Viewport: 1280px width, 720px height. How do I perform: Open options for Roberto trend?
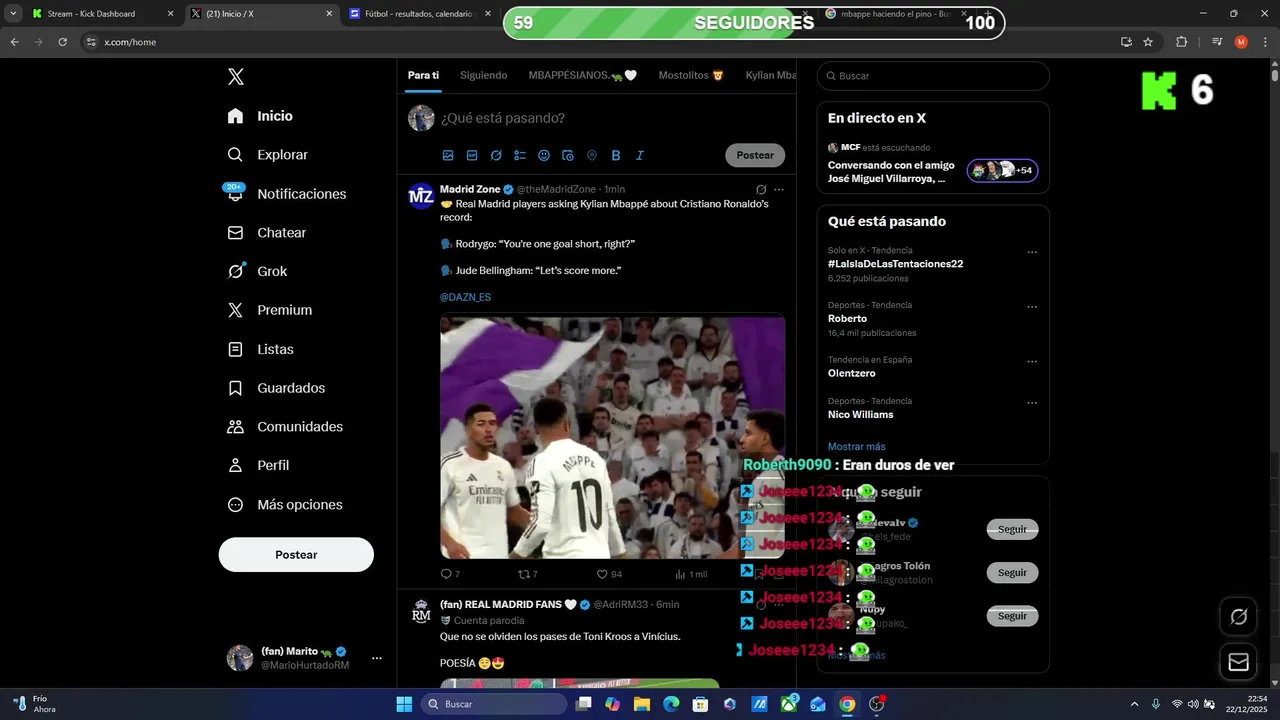1032,307
